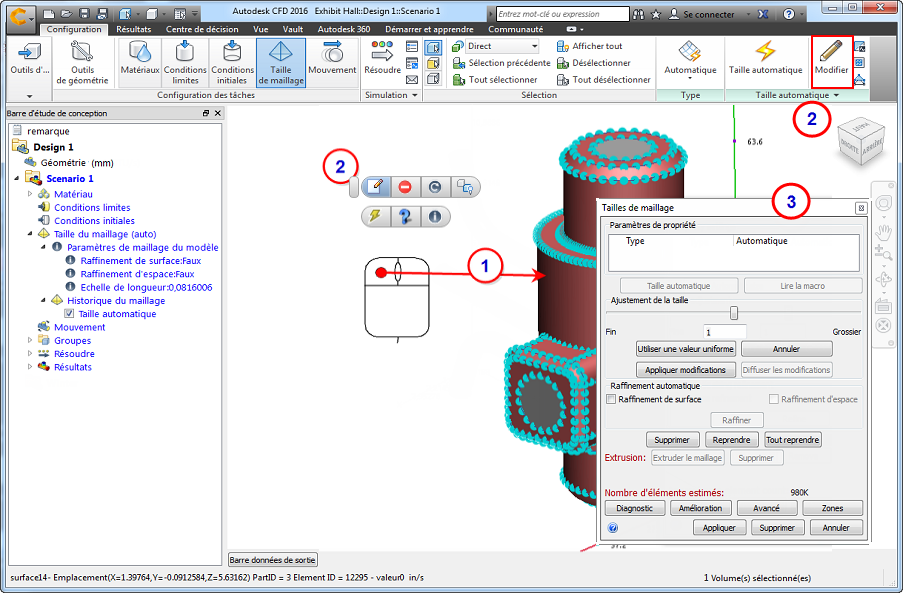This screenshot has width=903, height=593.
Task: Click the question mark icon in floating toolbar
Action: (405, 216)
